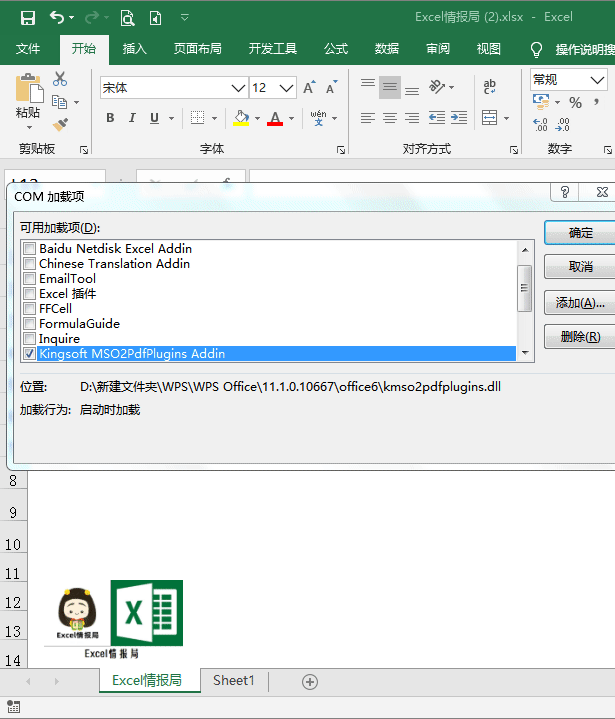The width and height of the screenshot is (615, 719).
Task: Click the Cut scissors icon
Action: coord(60,79)
